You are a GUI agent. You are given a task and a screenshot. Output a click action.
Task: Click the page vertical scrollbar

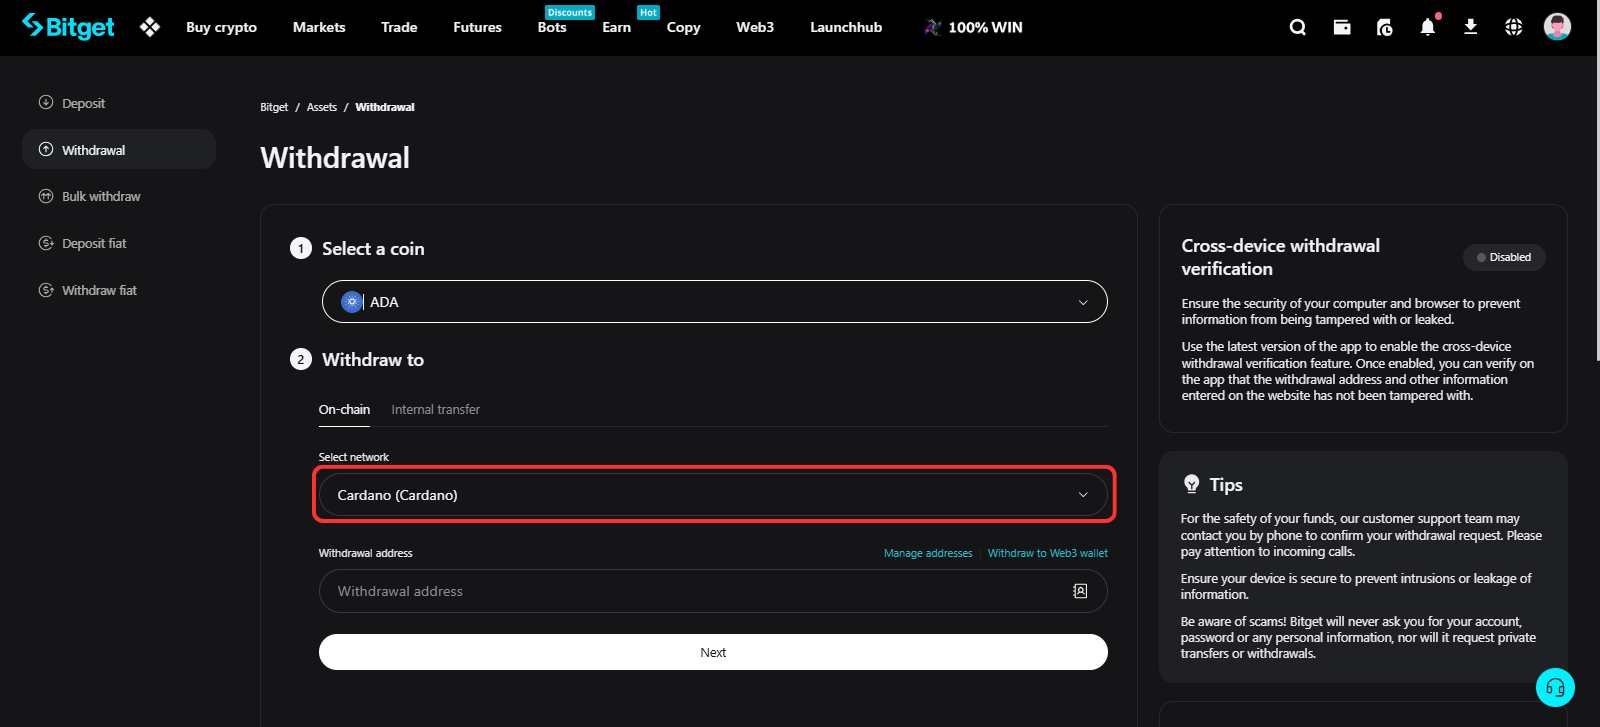coord(1596,208)
